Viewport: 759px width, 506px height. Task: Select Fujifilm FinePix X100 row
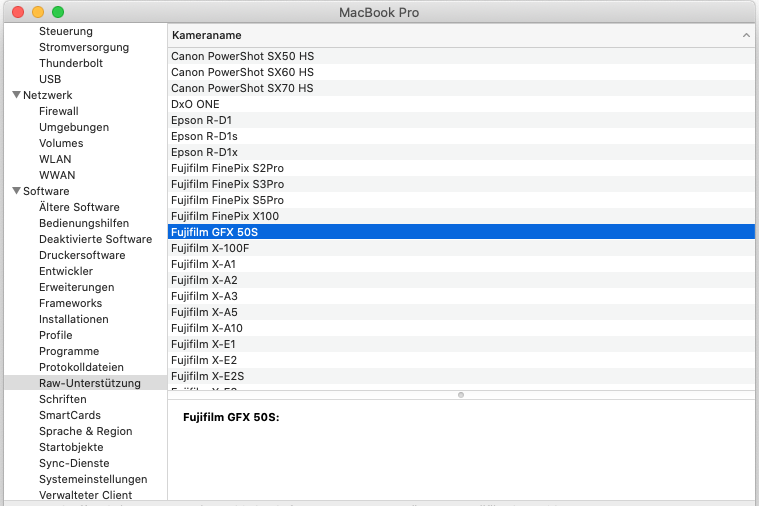point(461,215)
